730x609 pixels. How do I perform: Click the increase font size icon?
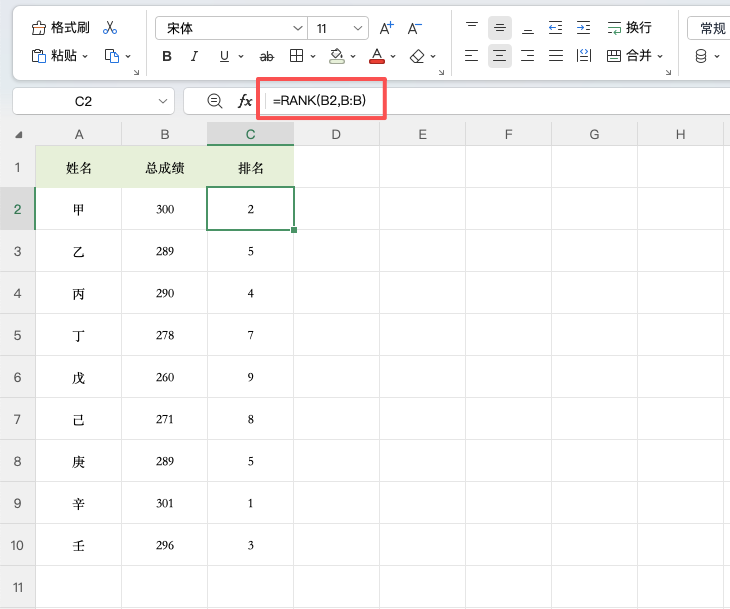tap(386, 28)
